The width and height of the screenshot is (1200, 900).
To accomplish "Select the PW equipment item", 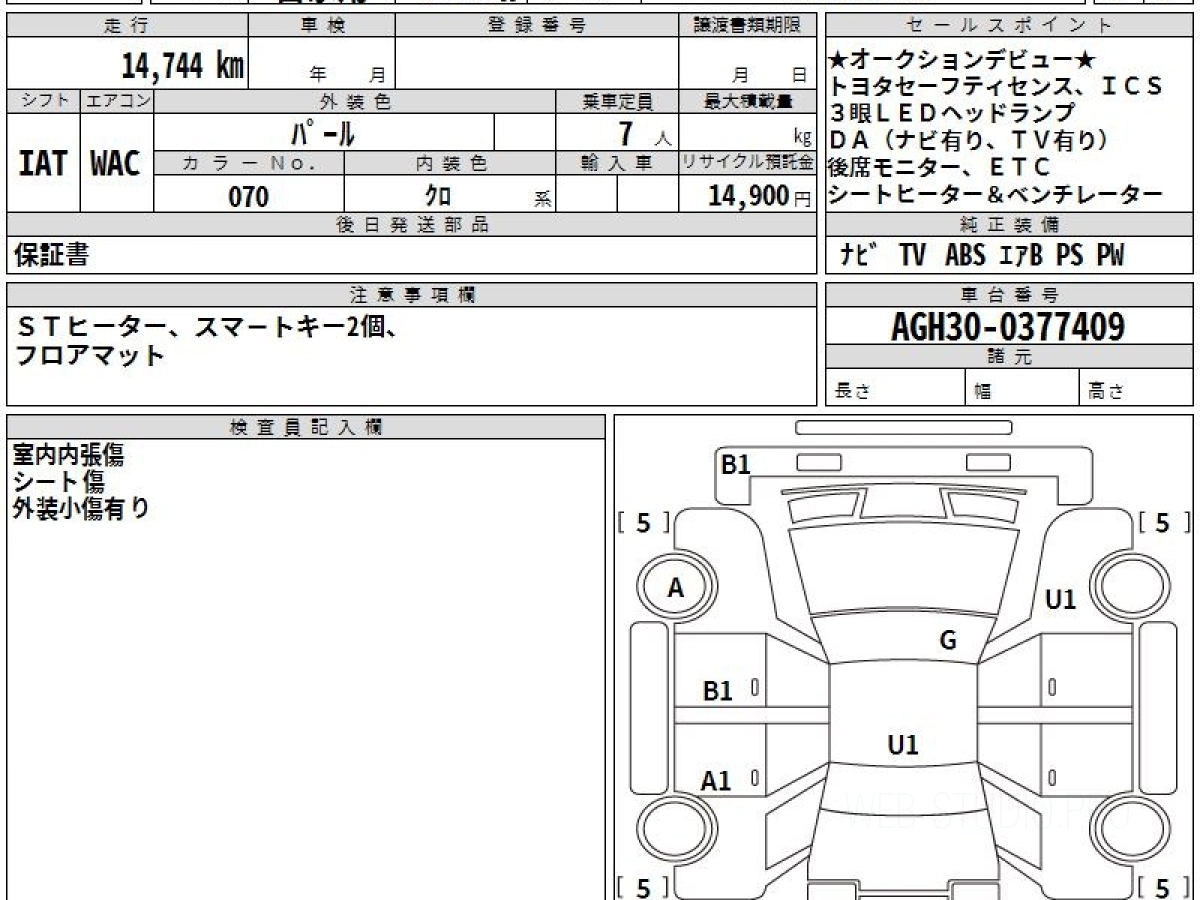I will [x=1110, y=255].
